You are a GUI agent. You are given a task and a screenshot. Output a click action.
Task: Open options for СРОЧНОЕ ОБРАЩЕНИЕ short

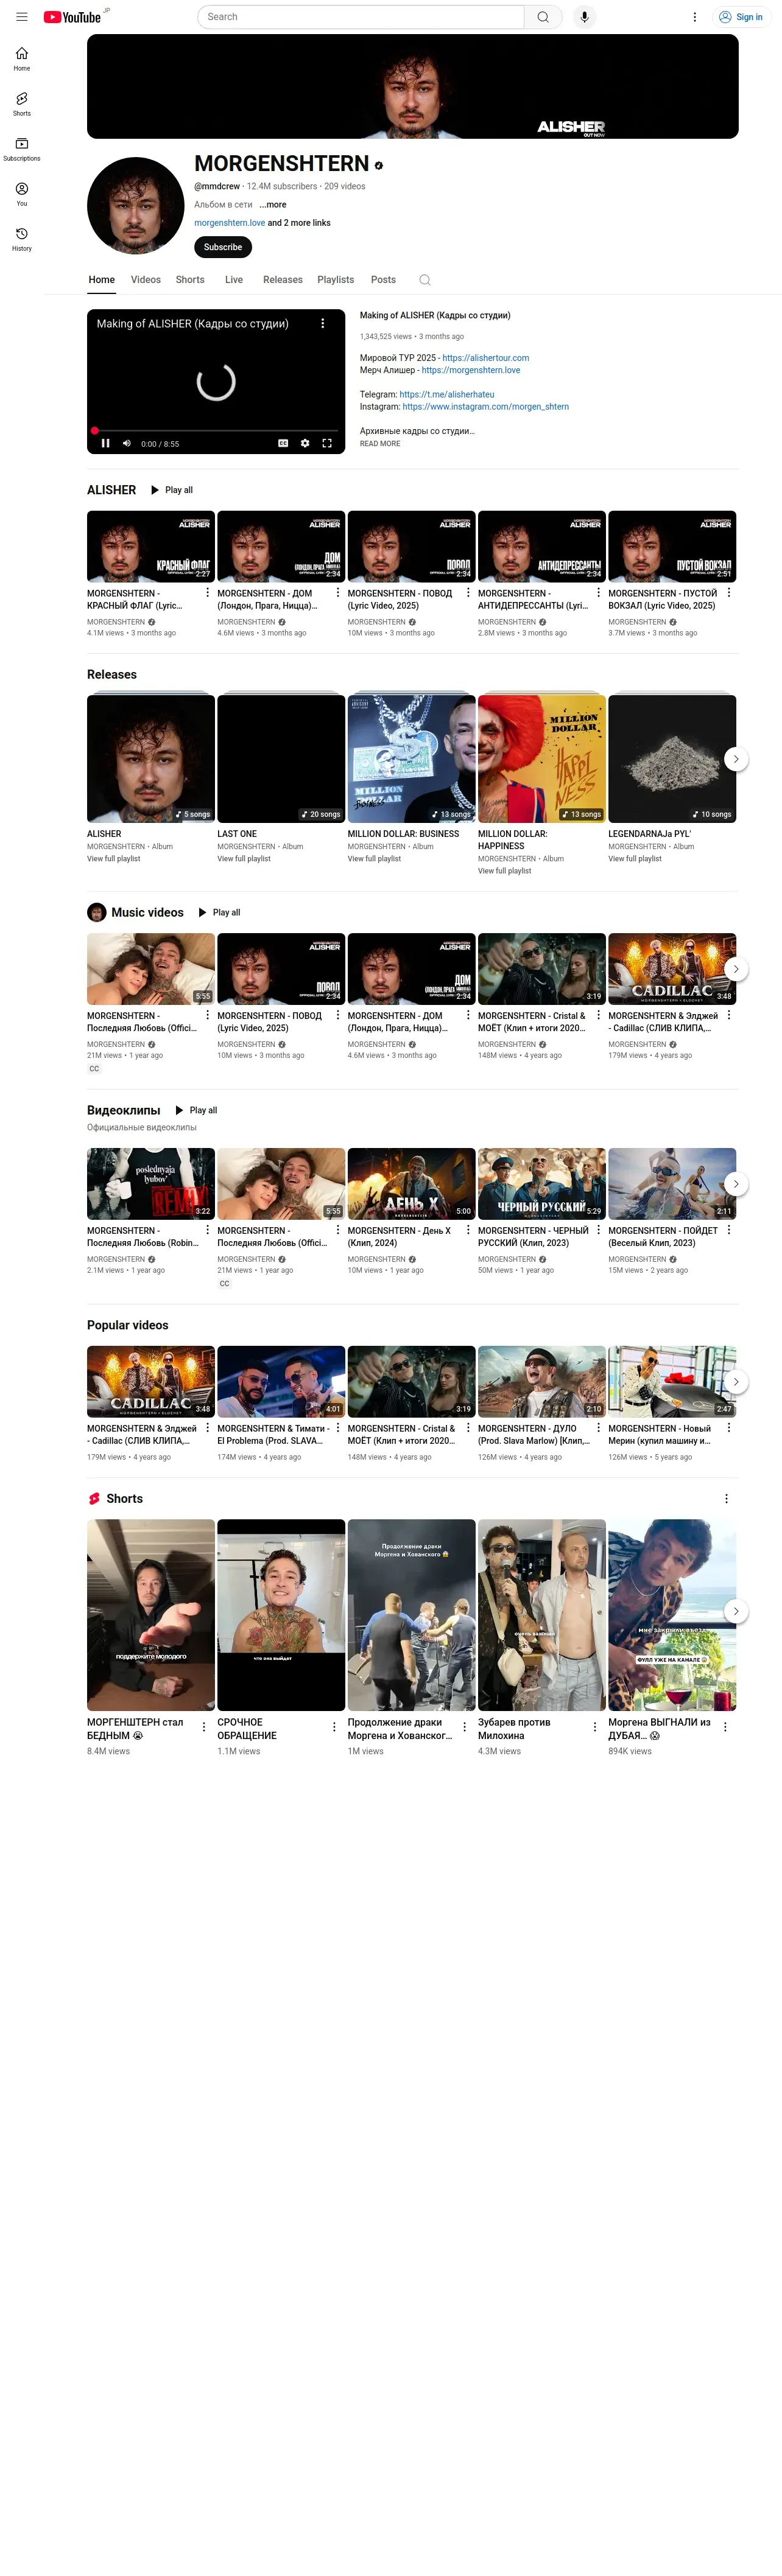[334, 1727]
